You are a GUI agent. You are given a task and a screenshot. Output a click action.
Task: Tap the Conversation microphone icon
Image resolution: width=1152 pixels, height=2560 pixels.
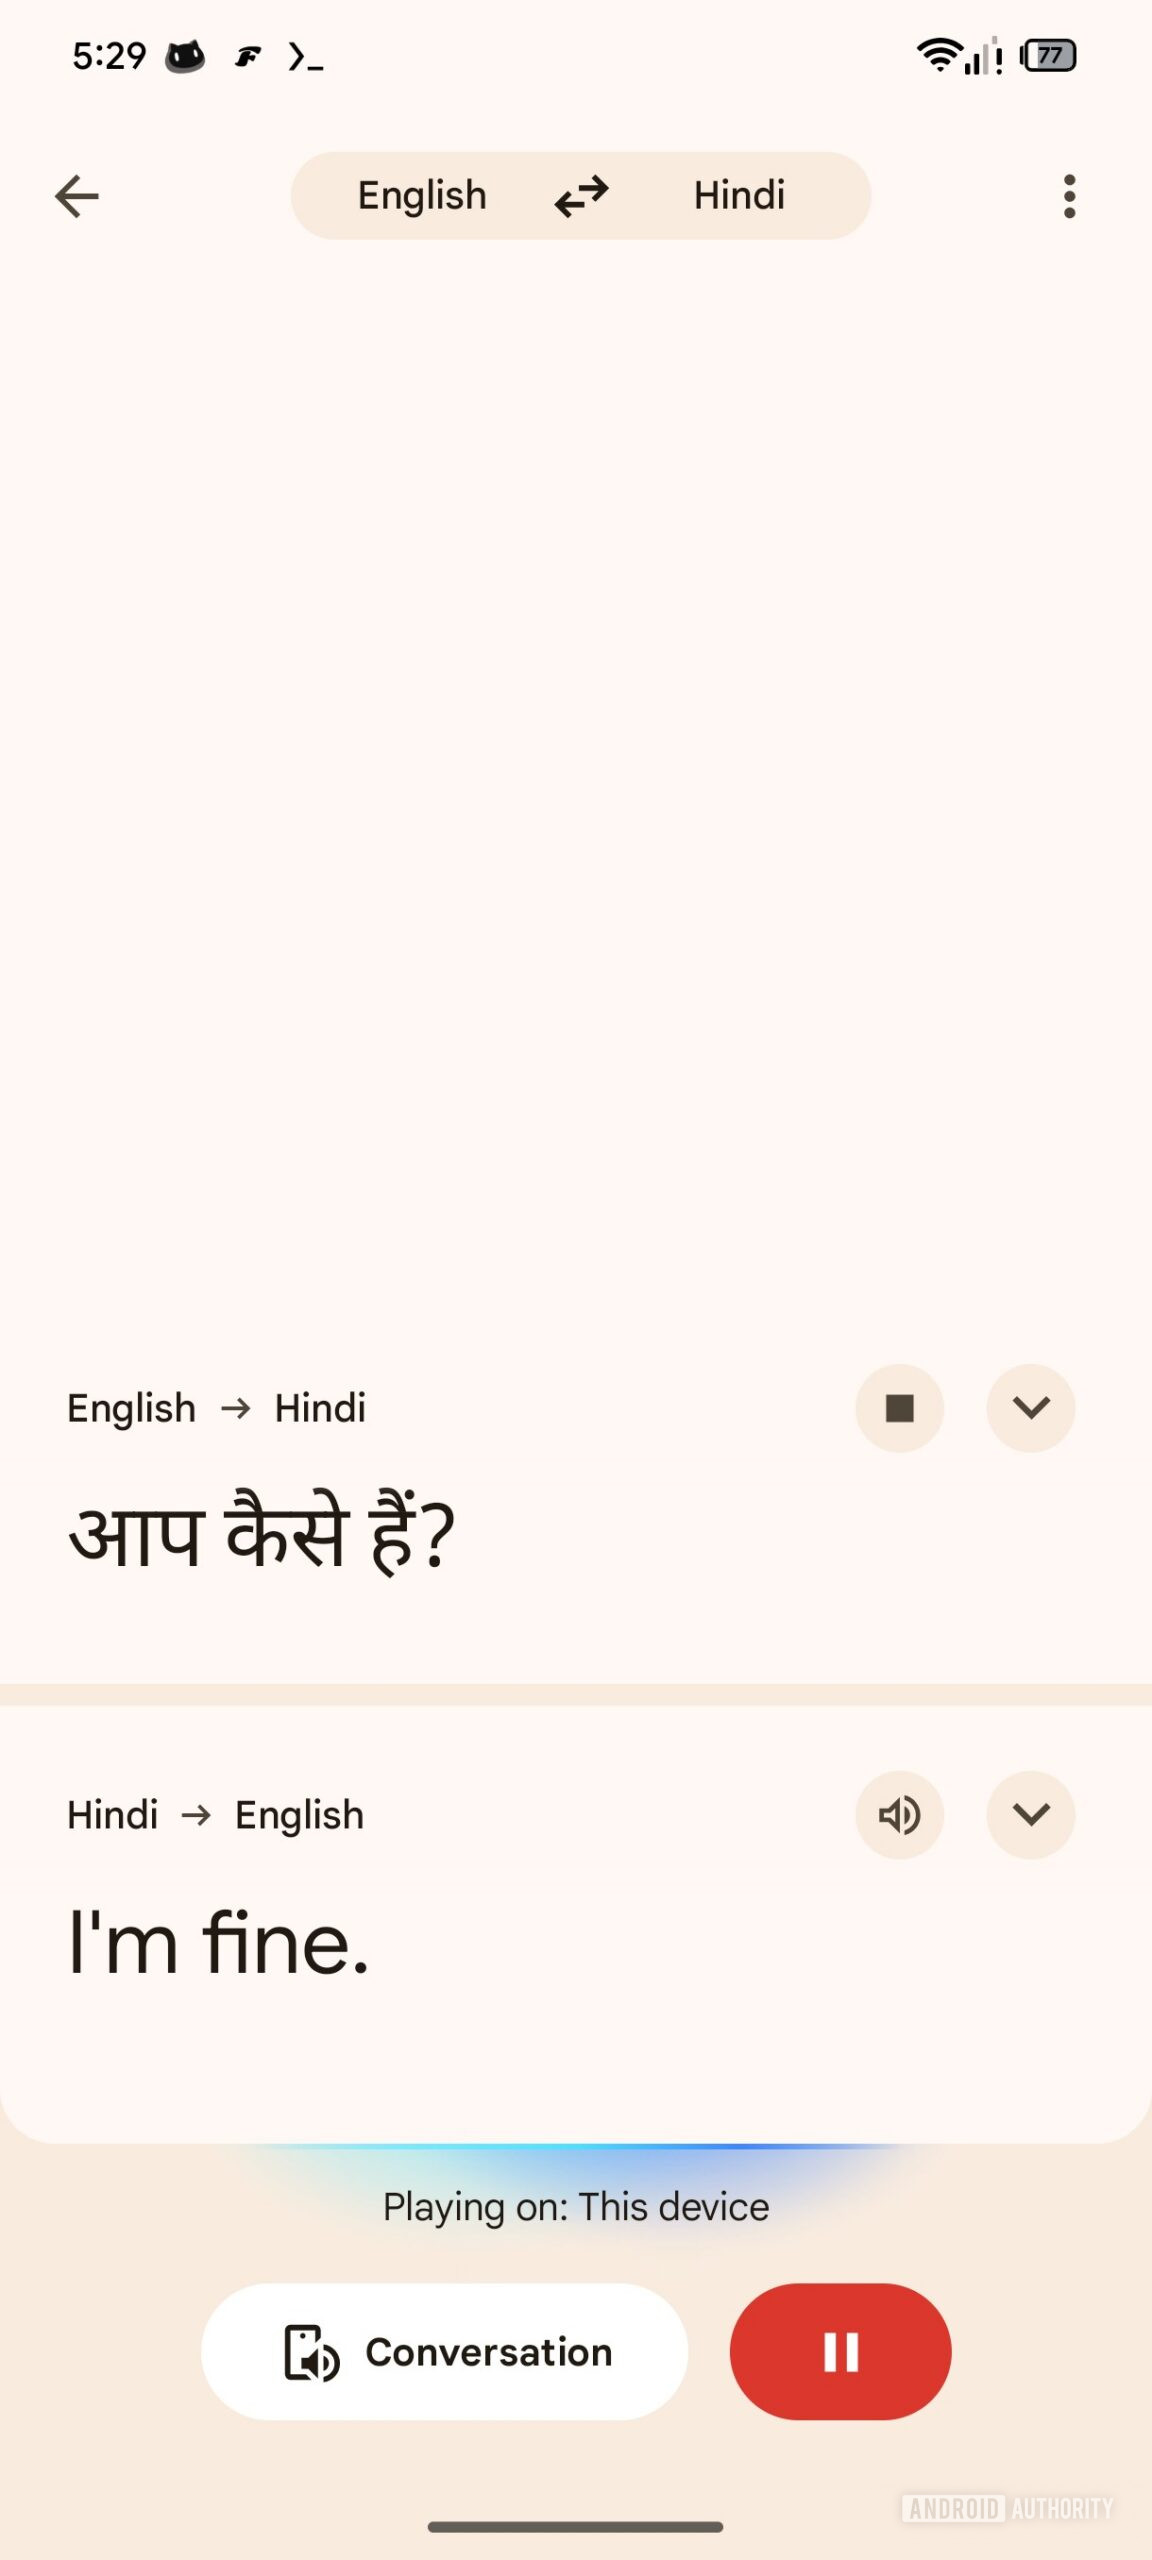[x=311, y=2352]
